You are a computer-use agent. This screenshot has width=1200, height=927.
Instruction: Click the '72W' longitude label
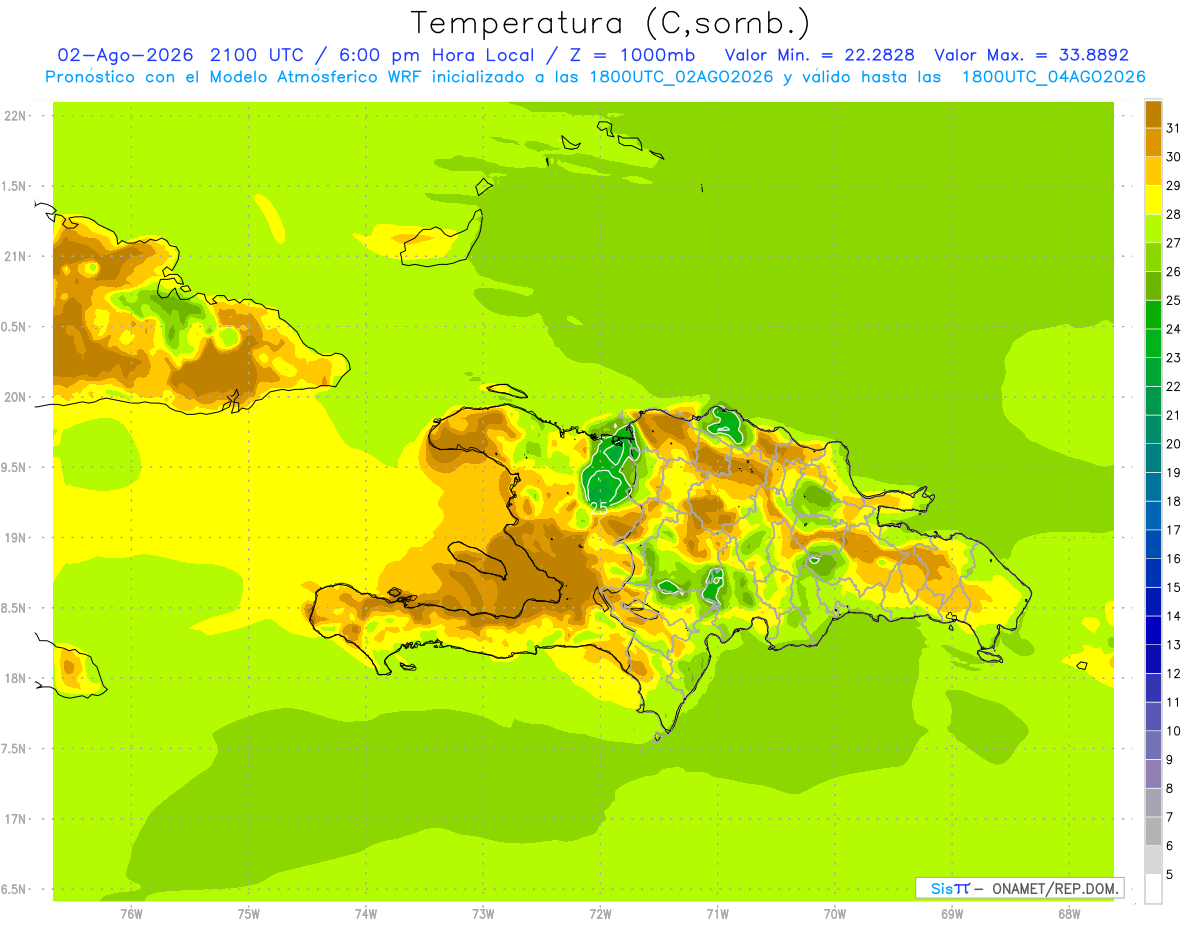[x=600, y=913]
